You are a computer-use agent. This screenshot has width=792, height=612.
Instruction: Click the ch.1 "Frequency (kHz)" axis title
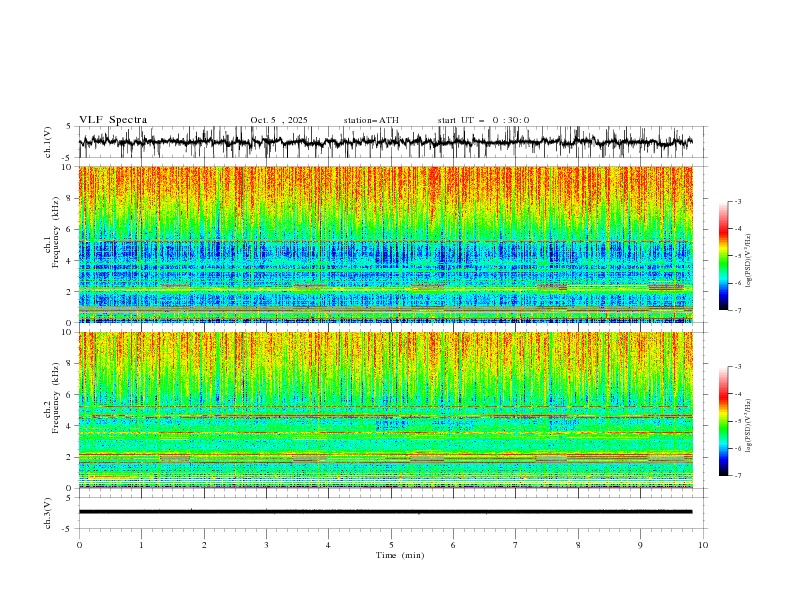pyautogui.click(x=56, y=232)
